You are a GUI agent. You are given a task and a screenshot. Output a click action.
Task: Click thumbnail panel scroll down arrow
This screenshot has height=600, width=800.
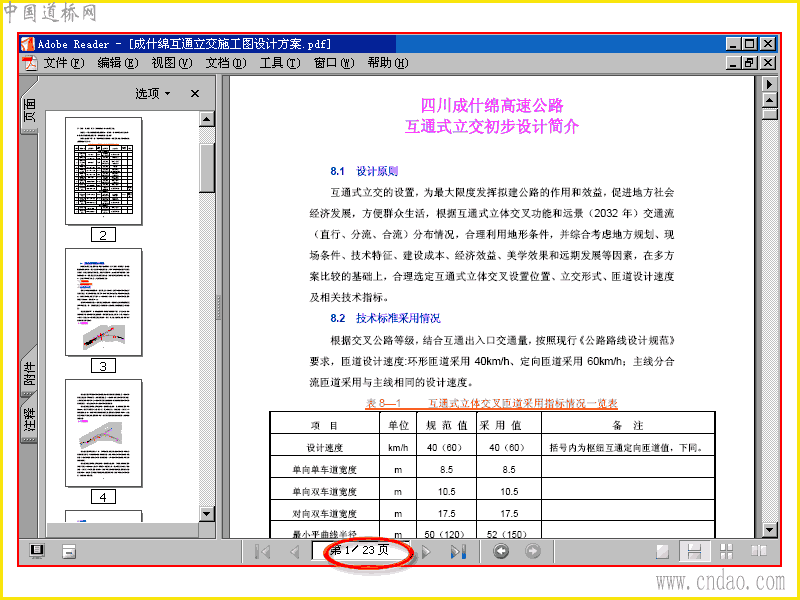coord(207,514)
